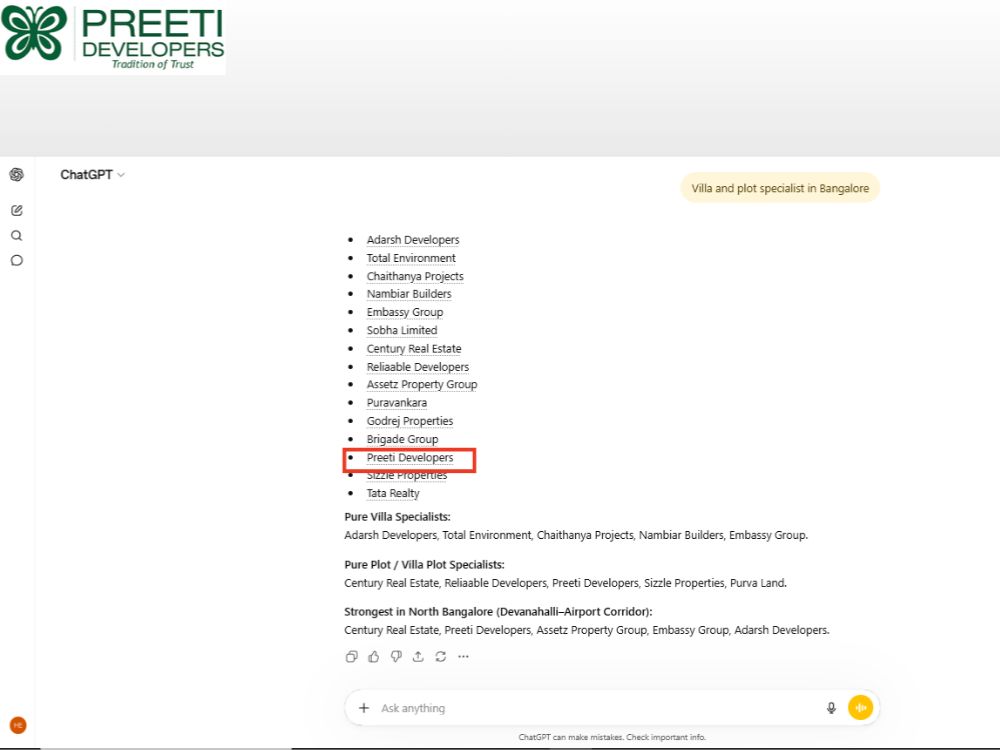This screenshot has height=750, width=1000.
Task: Open the search chats magnifier icon
Action: tap(17, 235)
